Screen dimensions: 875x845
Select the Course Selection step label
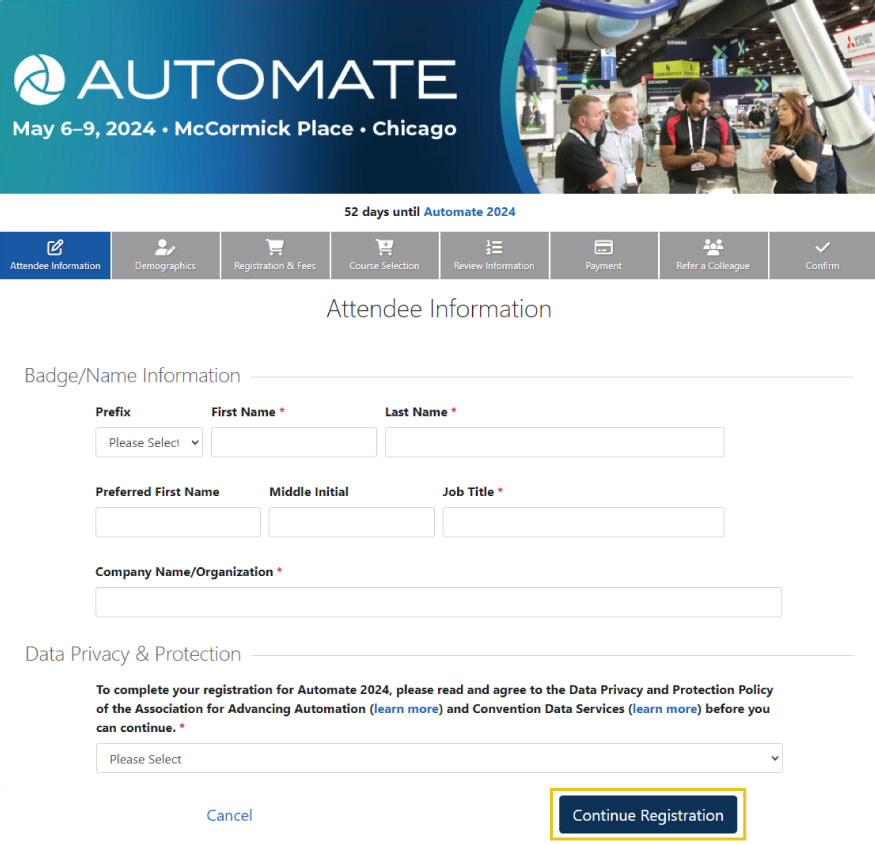tap(384, 266)
